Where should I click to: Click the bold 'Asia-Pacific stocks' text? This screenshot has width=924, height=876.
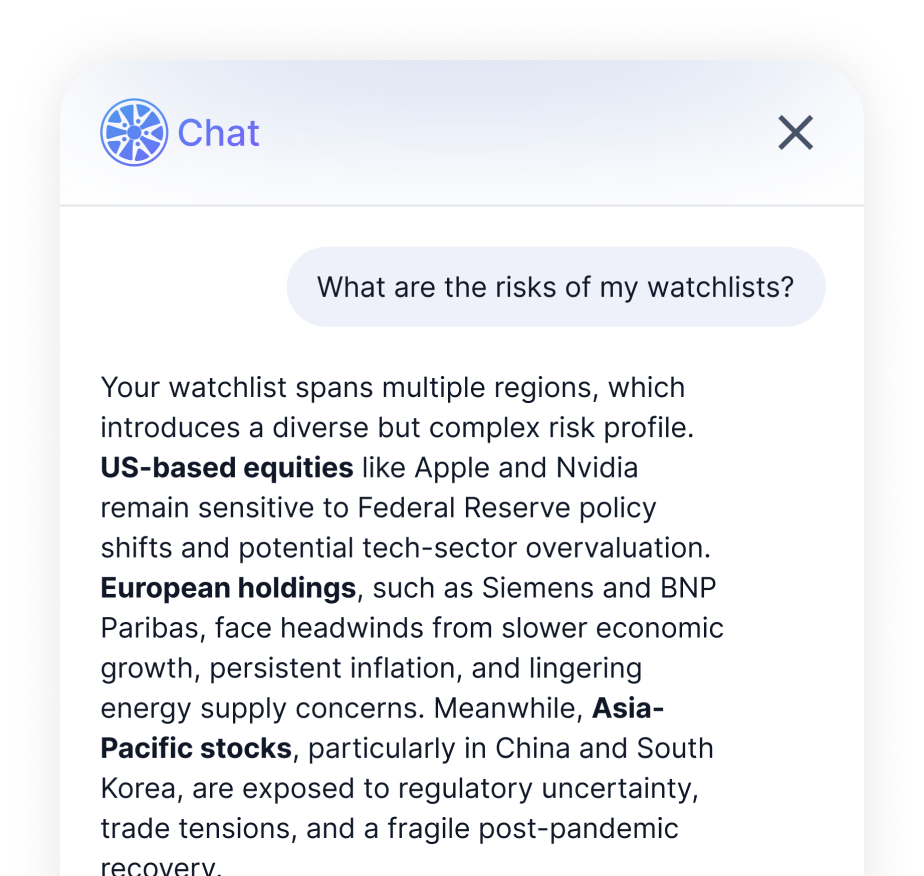[196, 748]
